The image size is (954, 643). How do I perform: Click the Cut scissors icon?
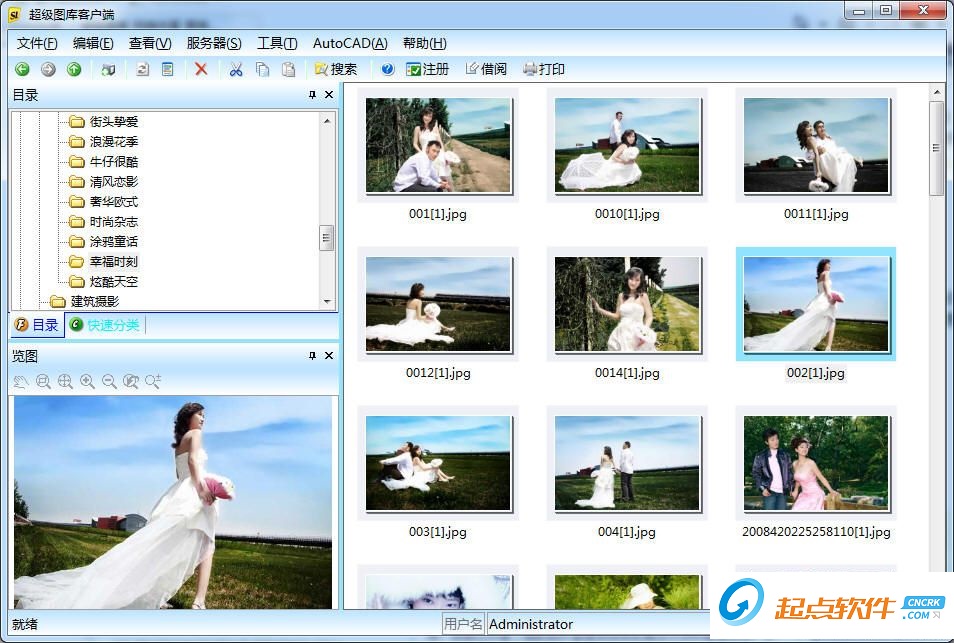(x=234, y=69)
